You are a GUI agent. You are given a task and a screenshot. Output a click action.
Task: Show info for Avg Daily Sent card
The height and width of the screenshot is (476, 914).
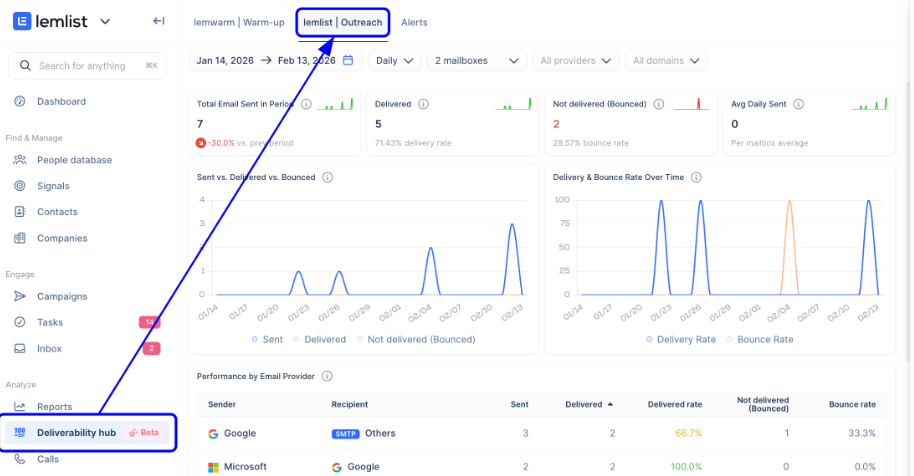799,104
